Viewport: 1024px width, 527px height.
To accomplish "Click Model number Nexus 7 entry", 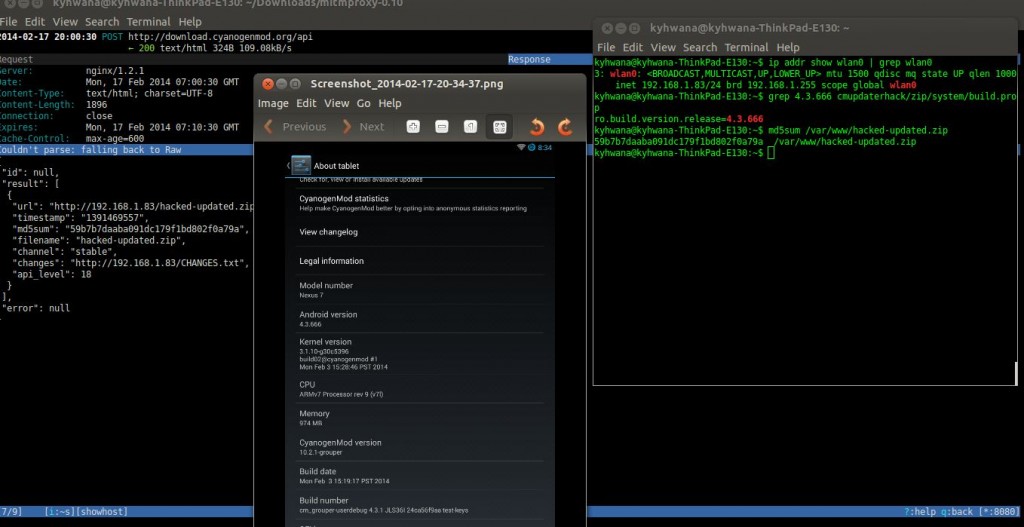I will coord(419,290).
